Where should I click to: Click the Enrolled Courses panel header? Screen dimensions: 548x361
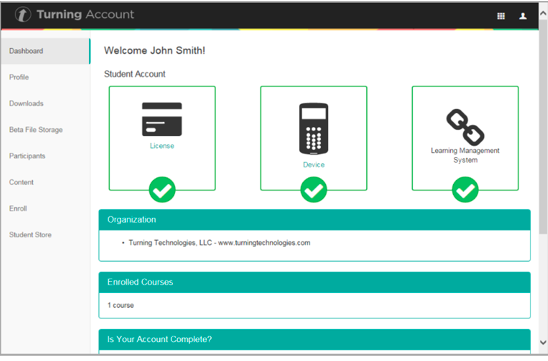click(315, 282)
